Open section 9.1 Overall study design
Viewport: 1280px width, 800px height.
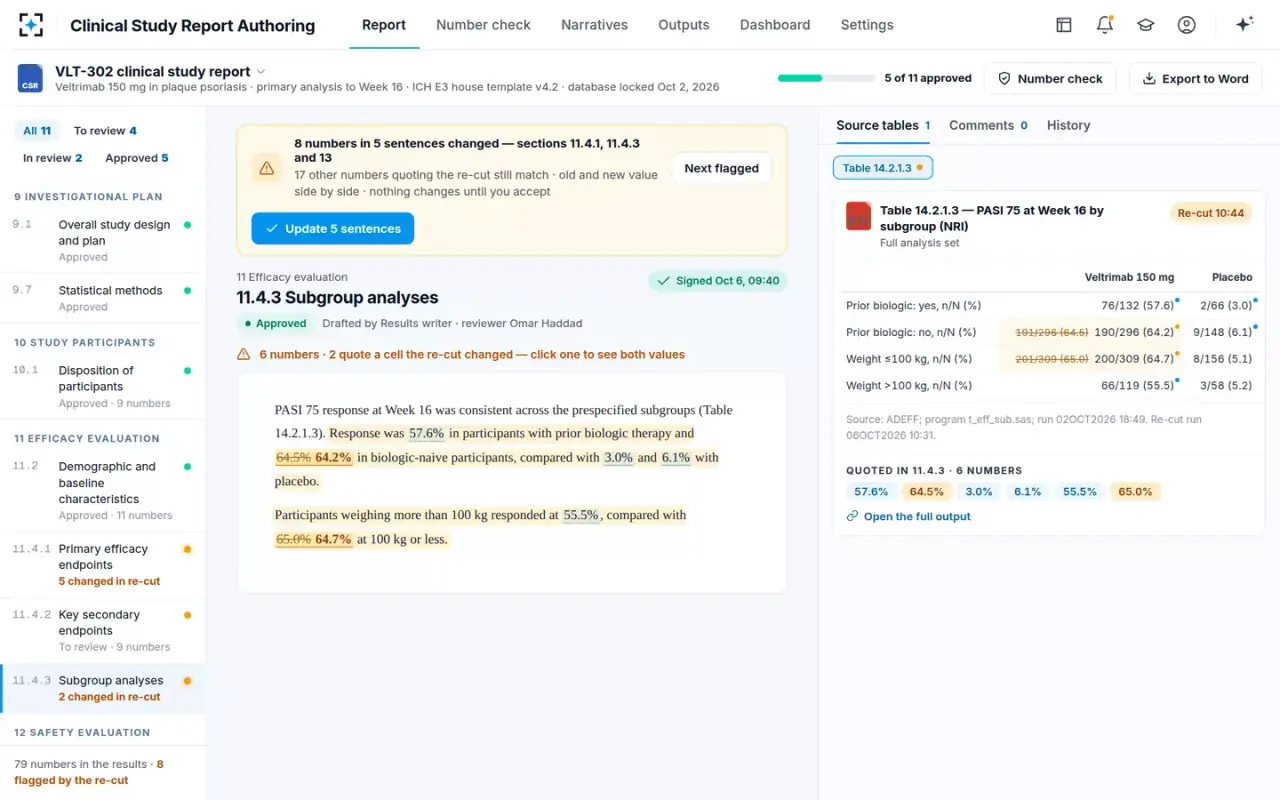[102, 240]
